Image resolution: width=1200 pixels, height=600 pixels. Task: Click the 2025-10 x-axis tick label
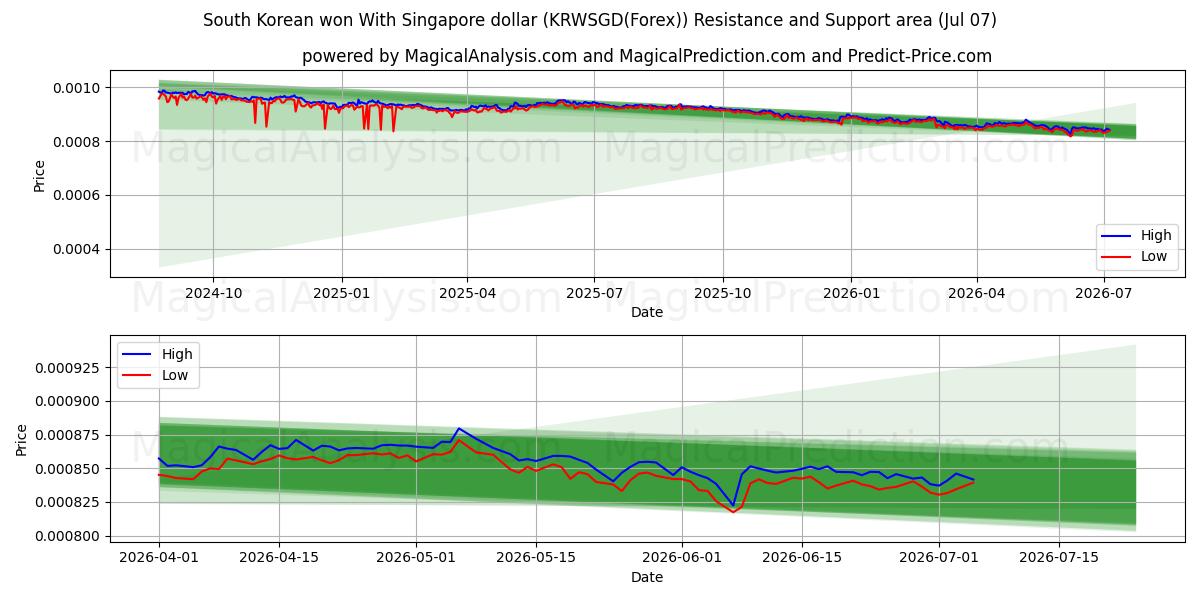(723, 294)
